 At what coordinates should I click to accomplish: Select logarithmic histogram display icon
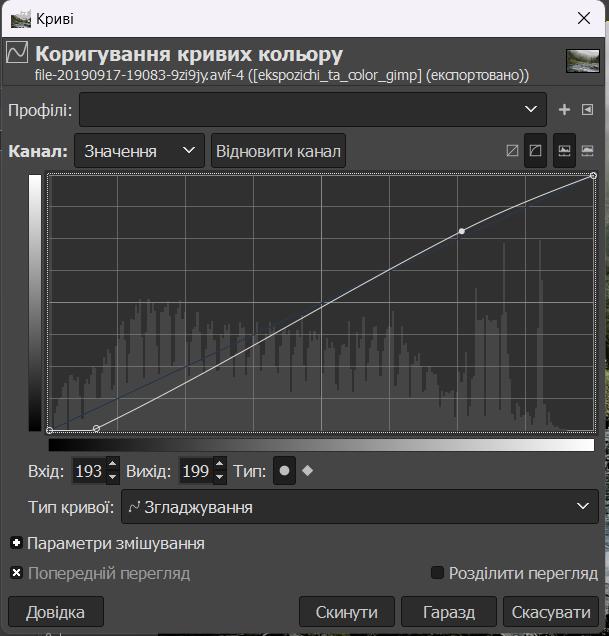[587, 151]
